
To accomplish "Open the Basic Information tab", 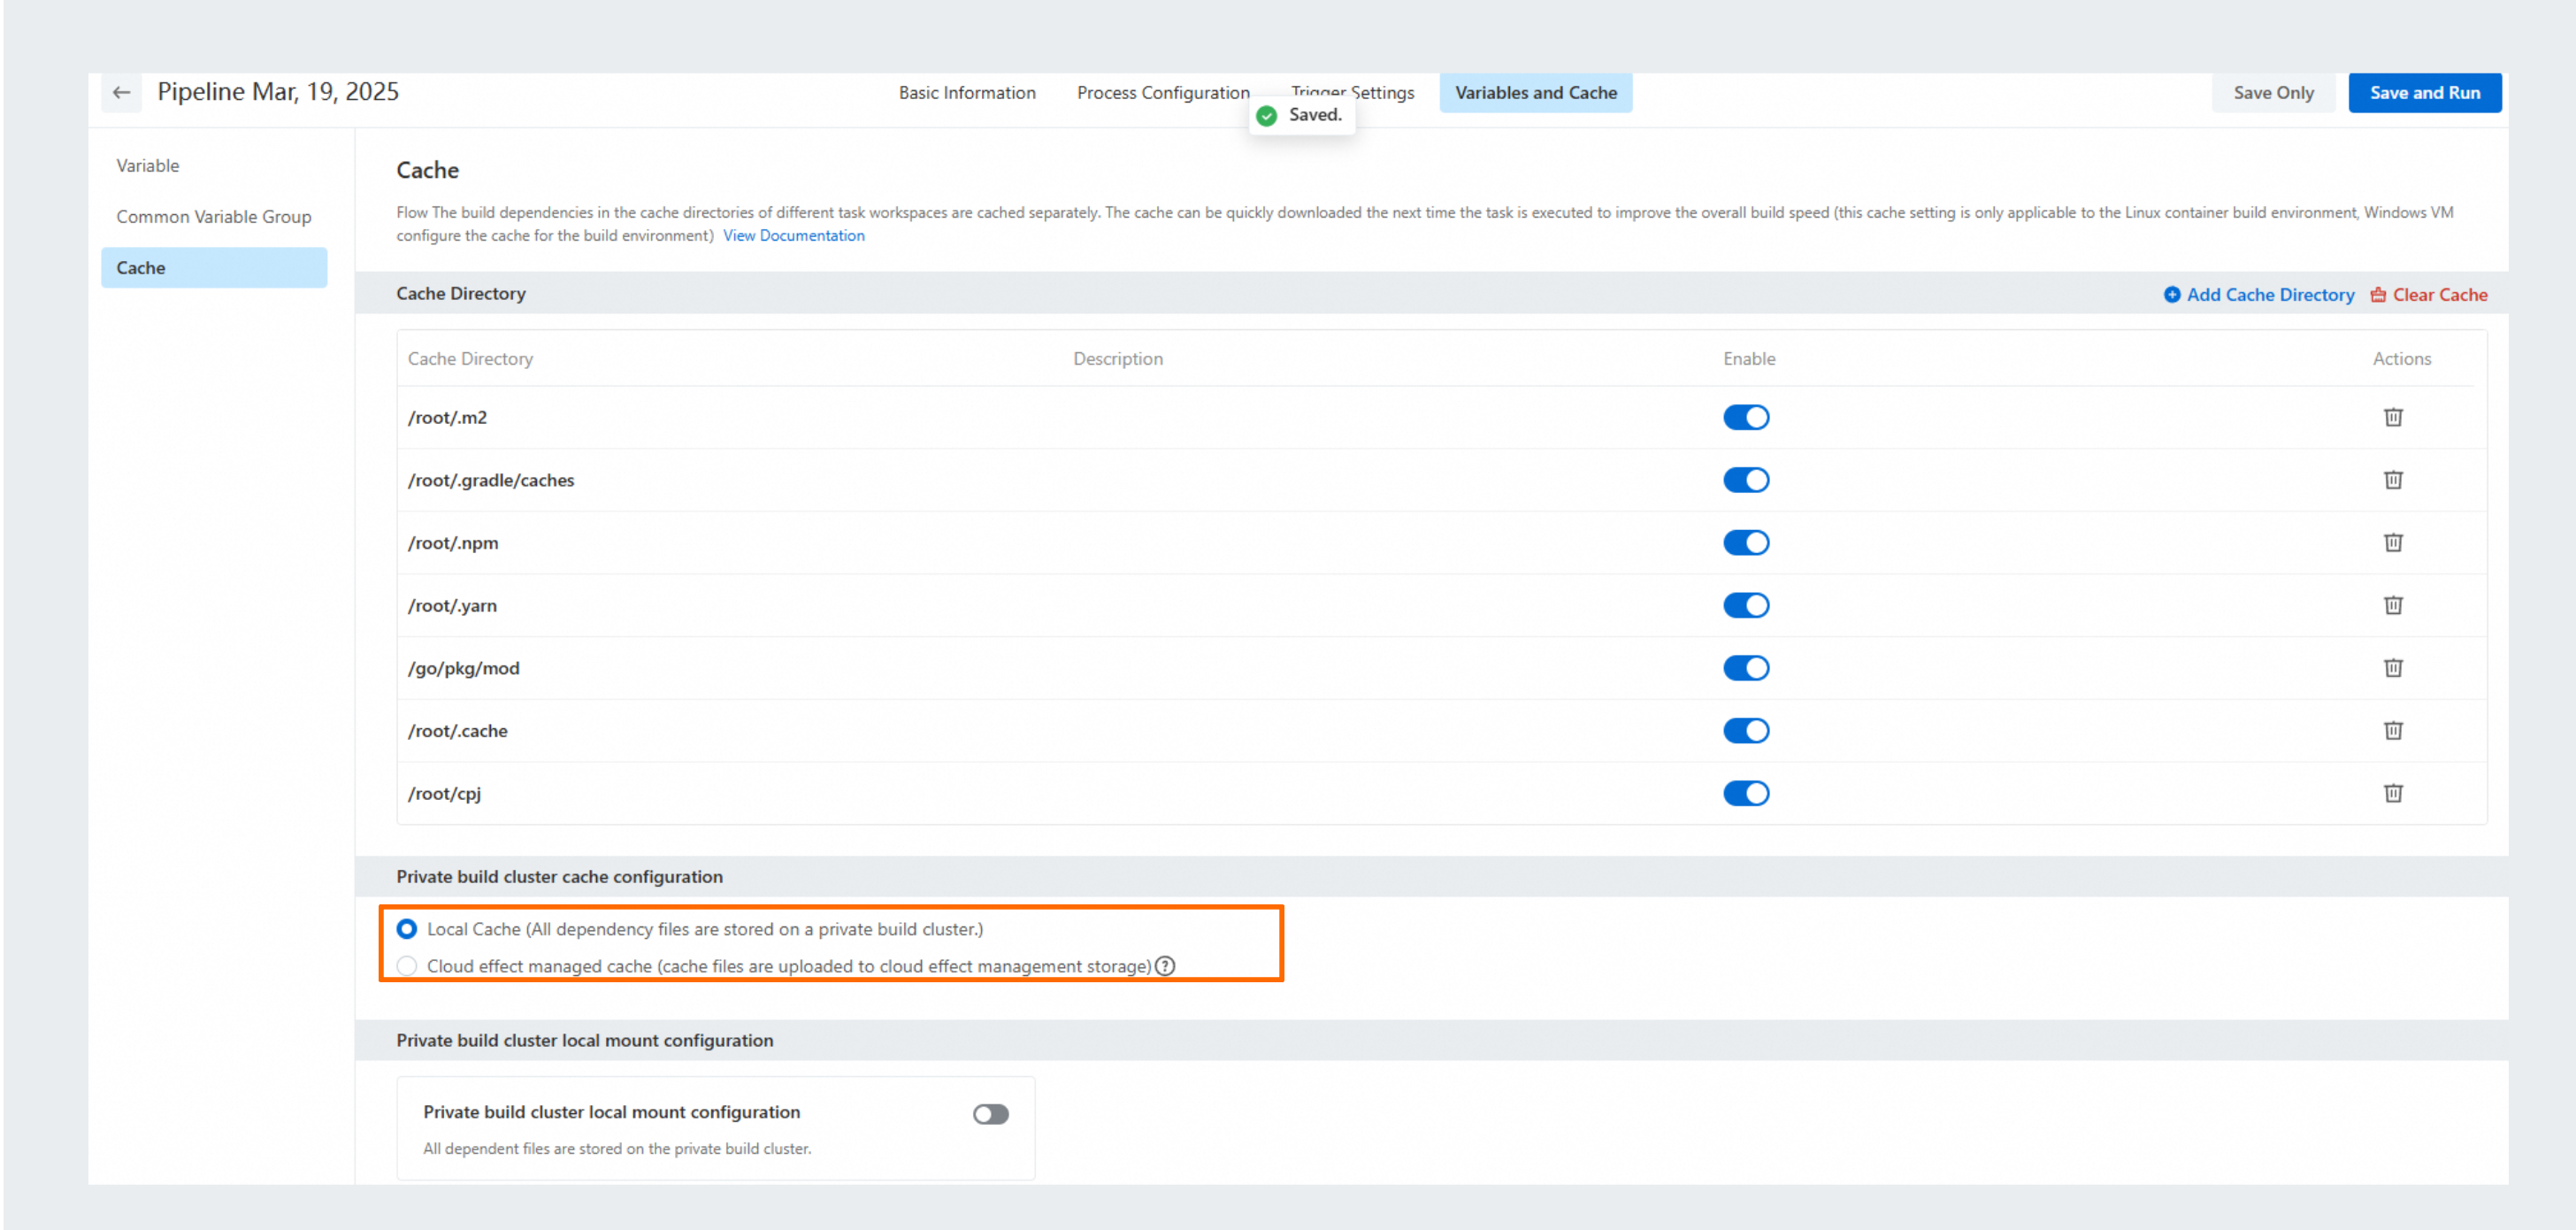I will [x=966, y=93].
